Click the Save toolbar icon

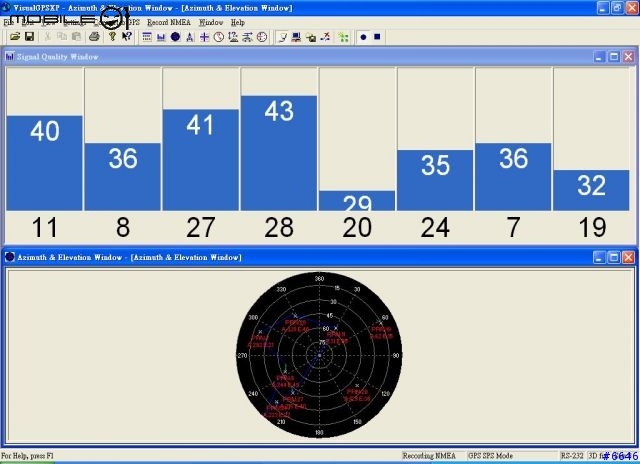point(29,37)
